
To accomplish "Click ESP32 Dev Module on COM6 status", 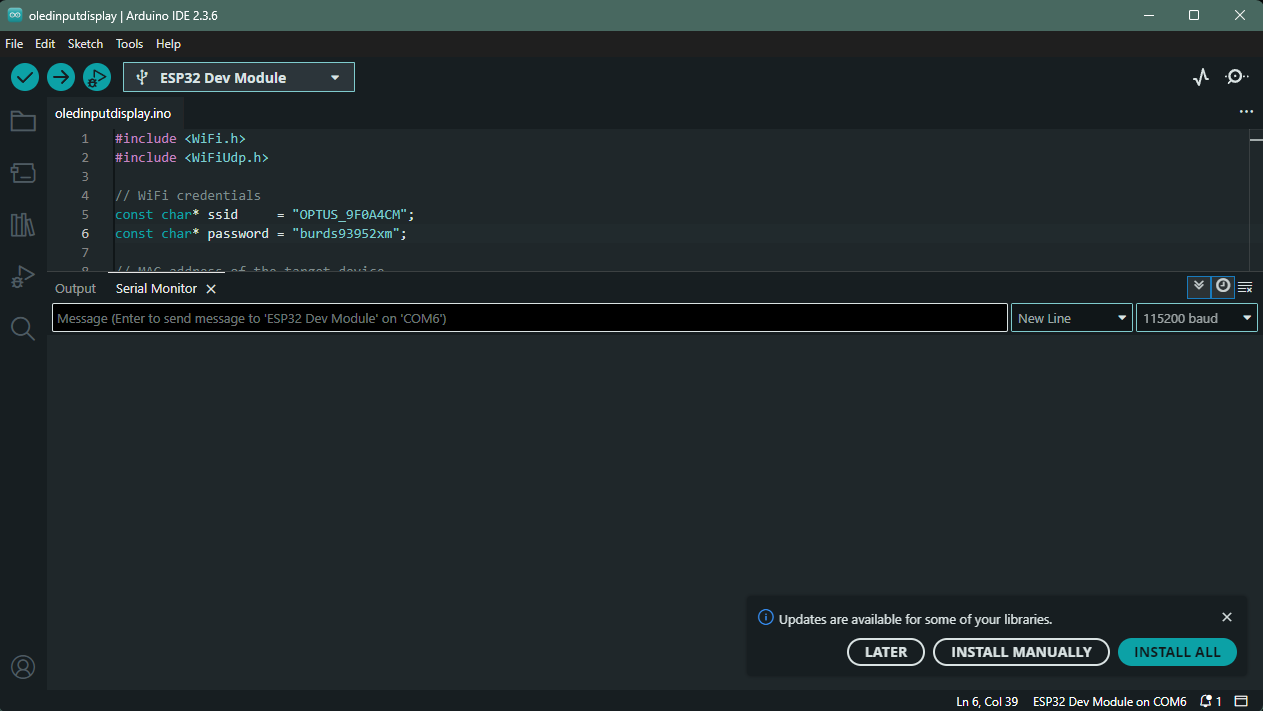I will pyautogui.click(x=1109, y=701).
